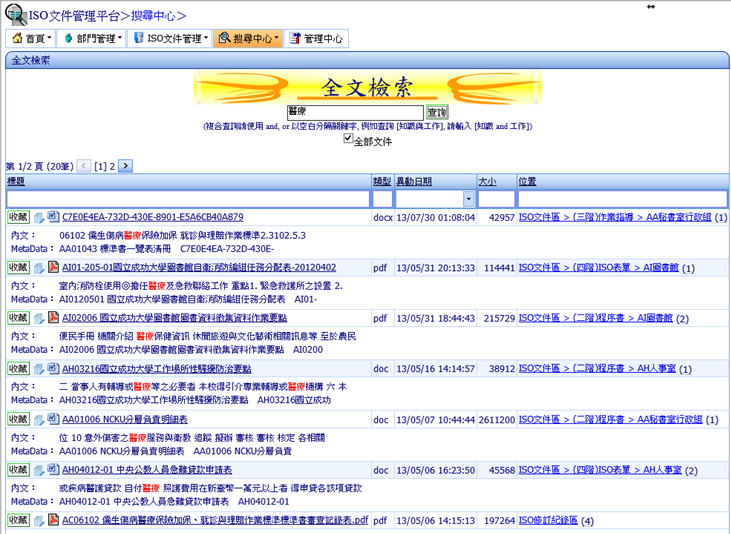Click 收藏 for AC06102 document
Screen dimensions: 731x534
tap(19, 520)
